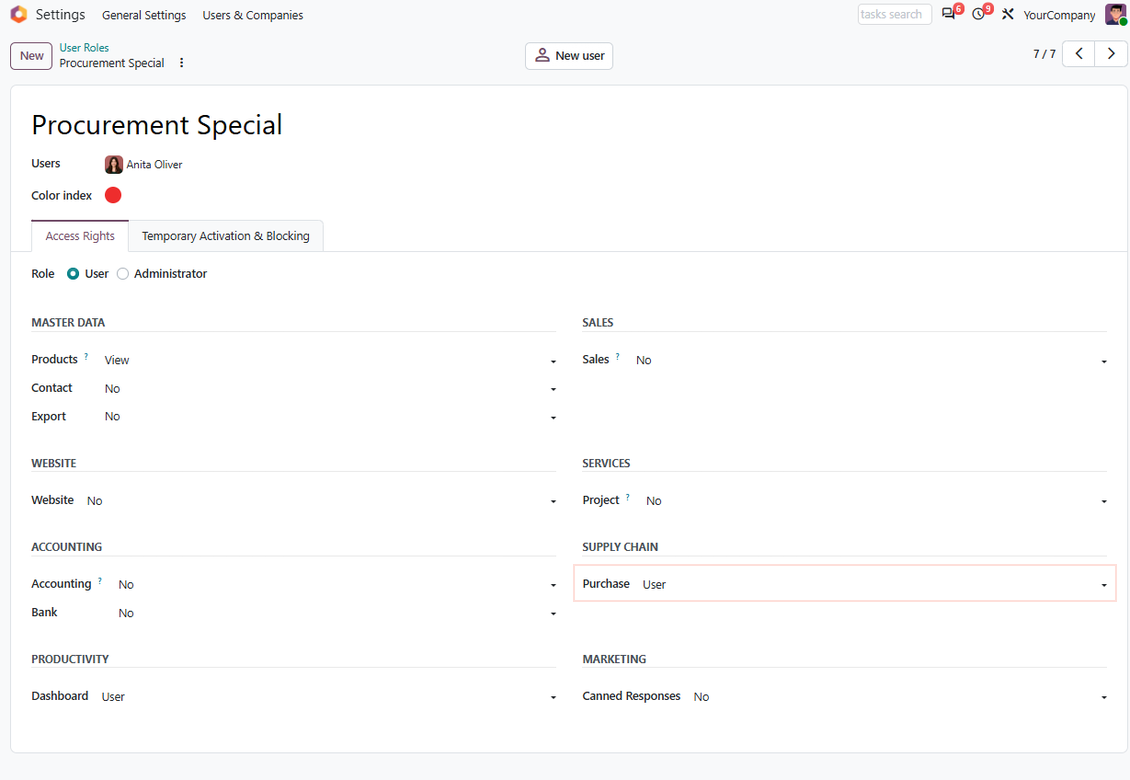Open the Accounting access dropdown
Screen dimensions: 1130x780
click(337, 585)
